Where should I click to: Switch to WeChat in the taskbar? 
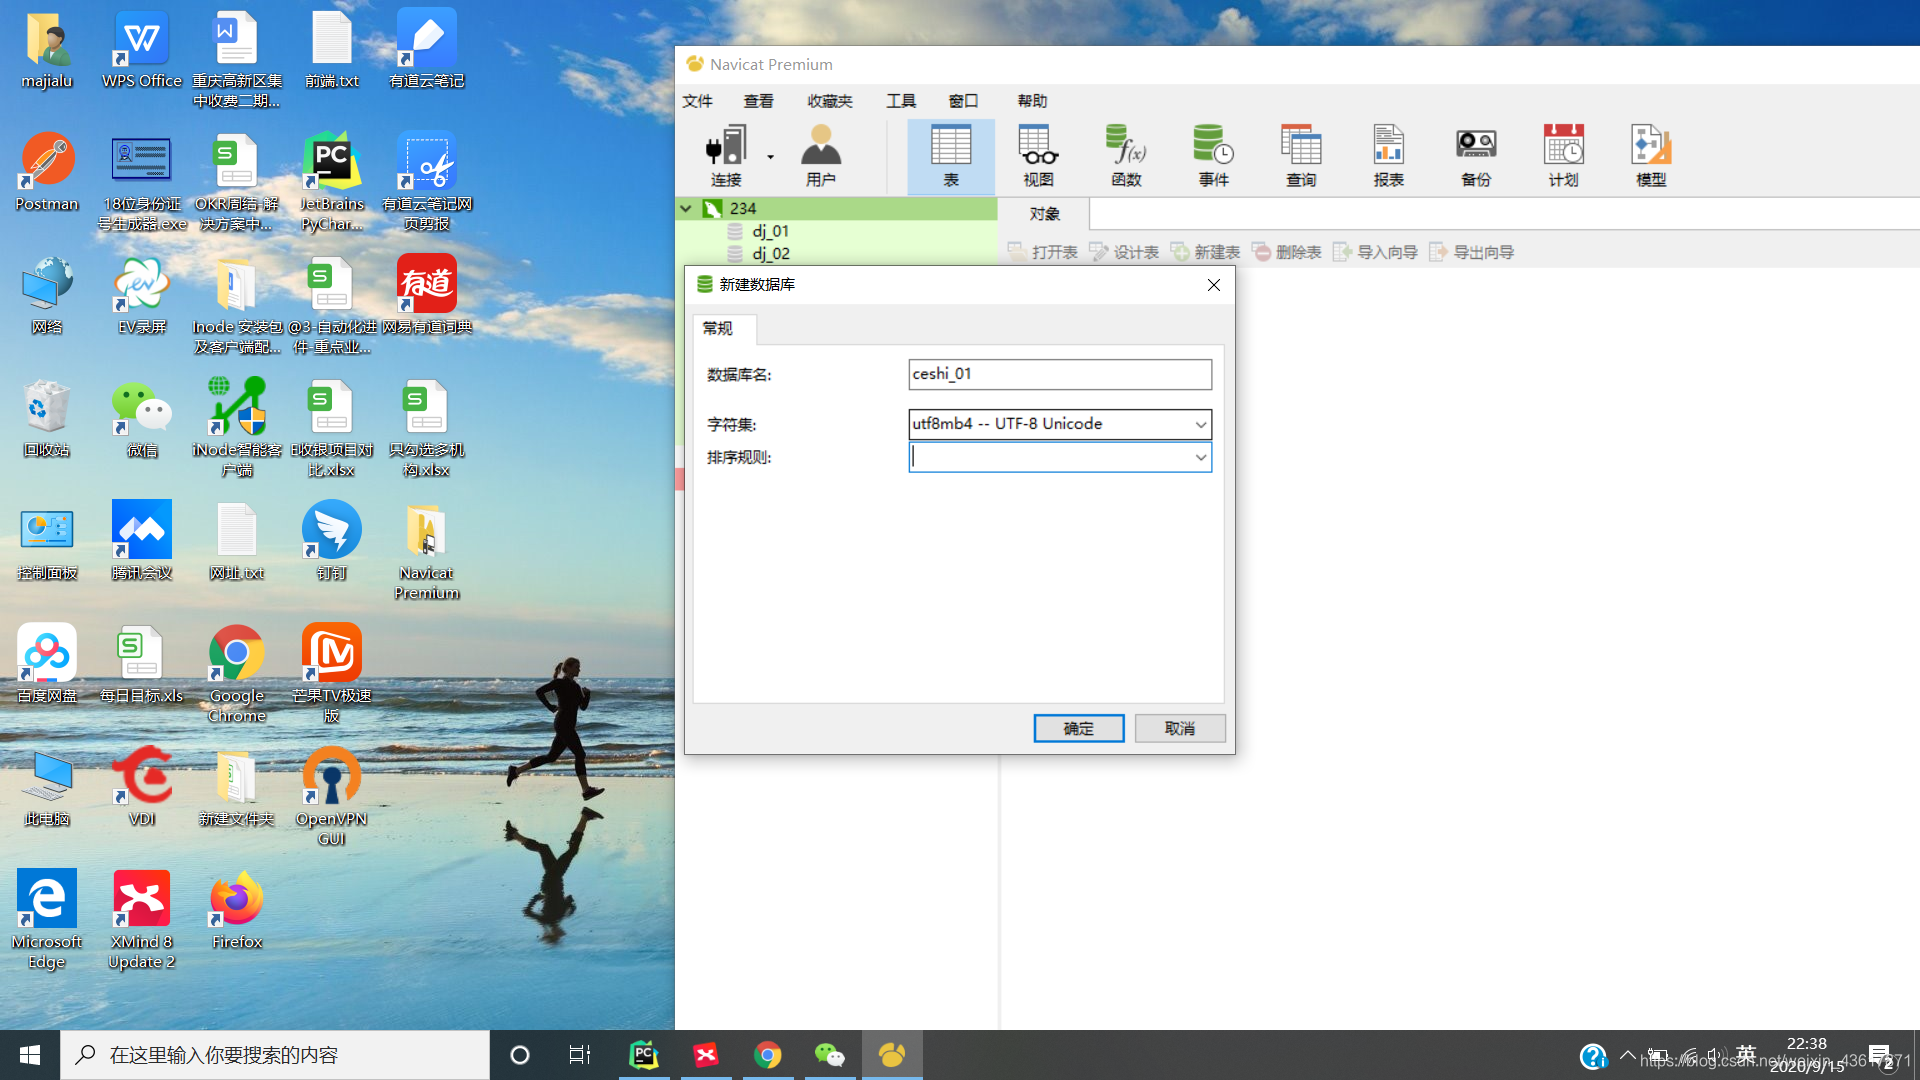[830, 1055]
